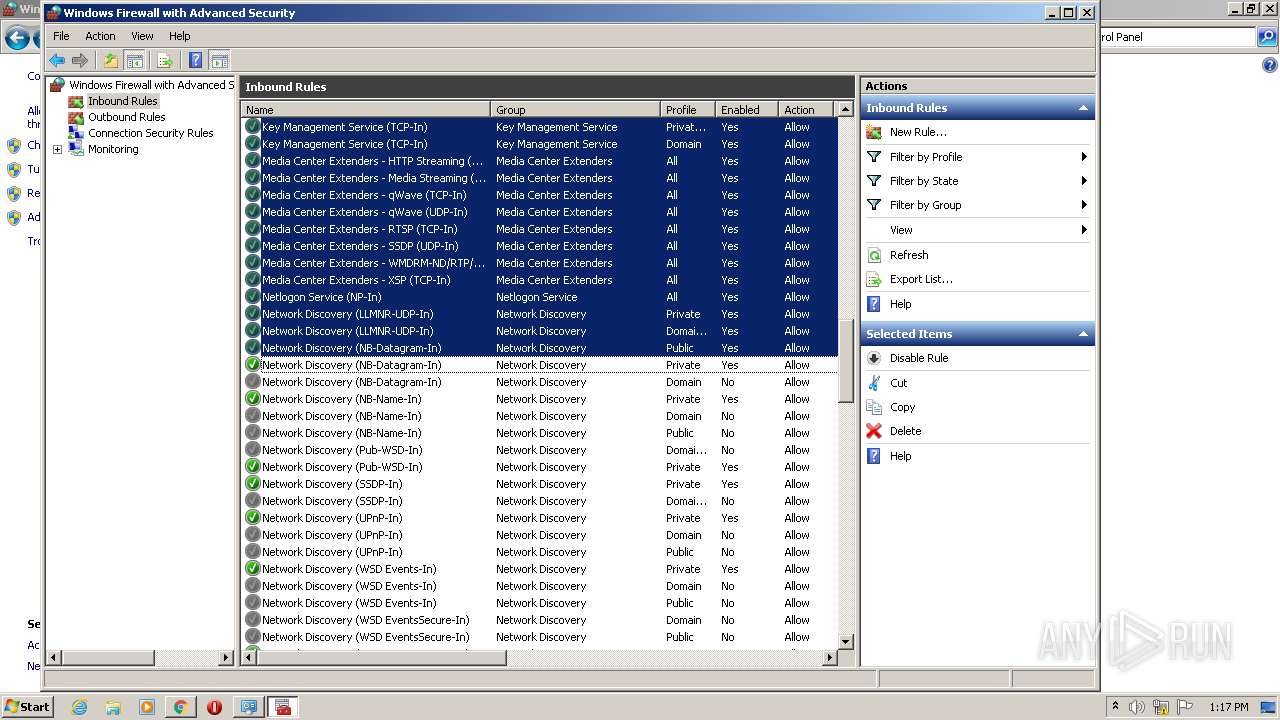Viewport: 1280px width, 720px height.
Task: Select Outbound Rules in the tree
Action: tap(127, 117)
